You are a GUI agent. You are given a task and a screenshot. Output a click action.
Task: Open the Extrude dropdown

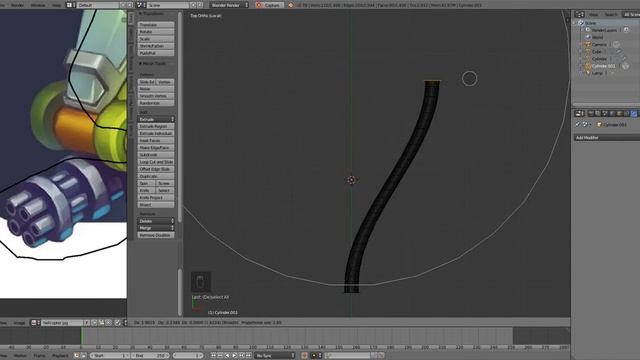coord(156,119)
